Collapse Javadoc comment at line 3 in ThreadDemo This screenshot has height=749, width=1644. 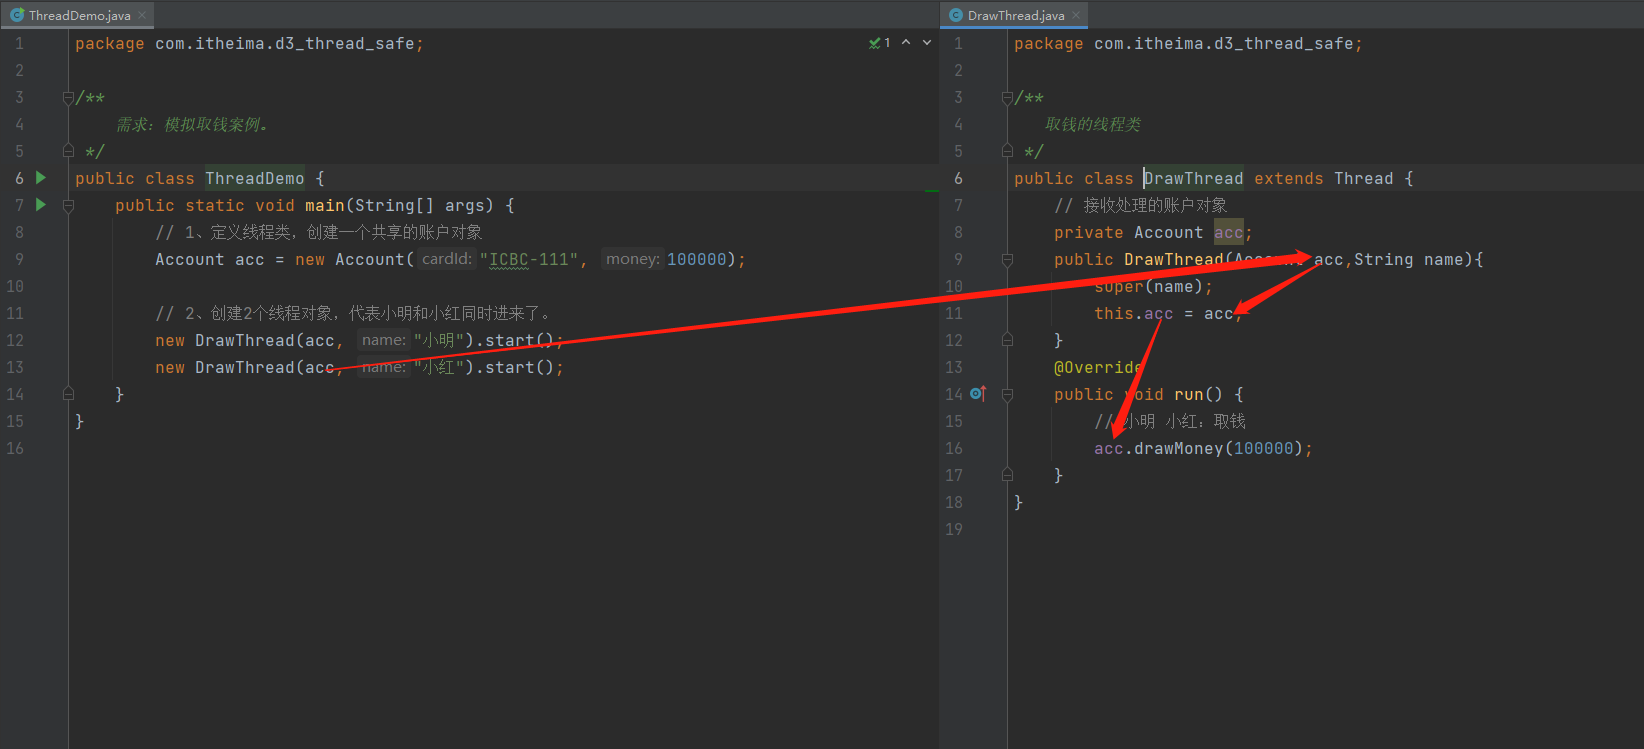[x=68, y=98]
